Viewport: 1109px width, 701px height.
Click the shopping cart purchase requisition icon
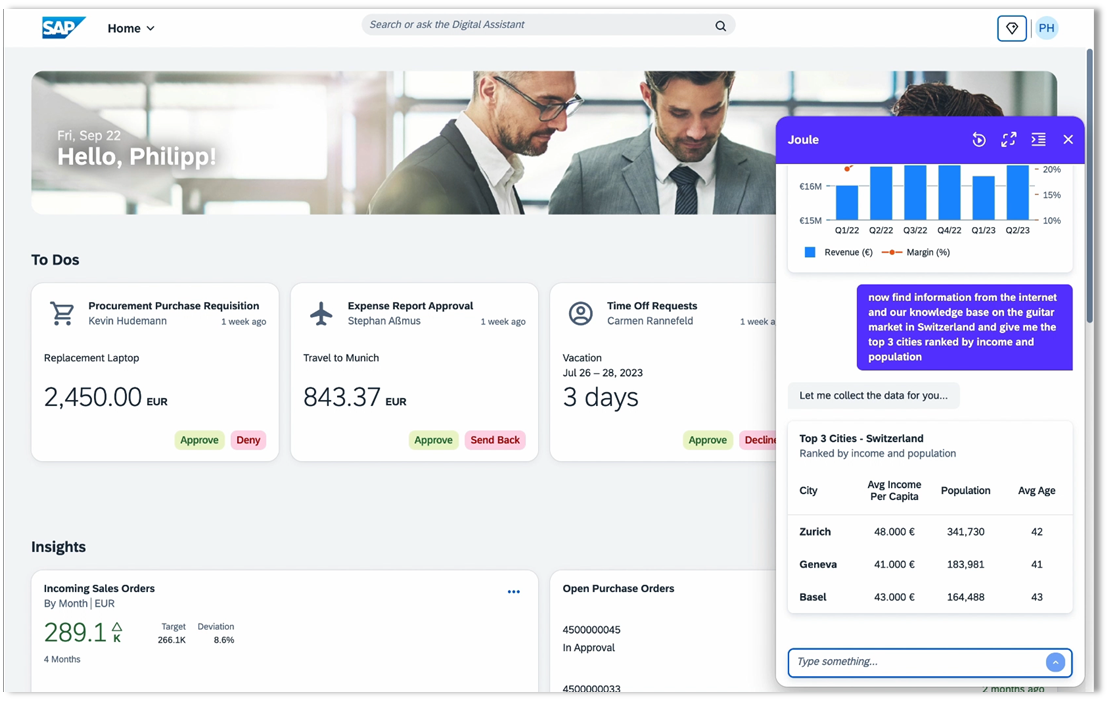(x=62, y=314)
